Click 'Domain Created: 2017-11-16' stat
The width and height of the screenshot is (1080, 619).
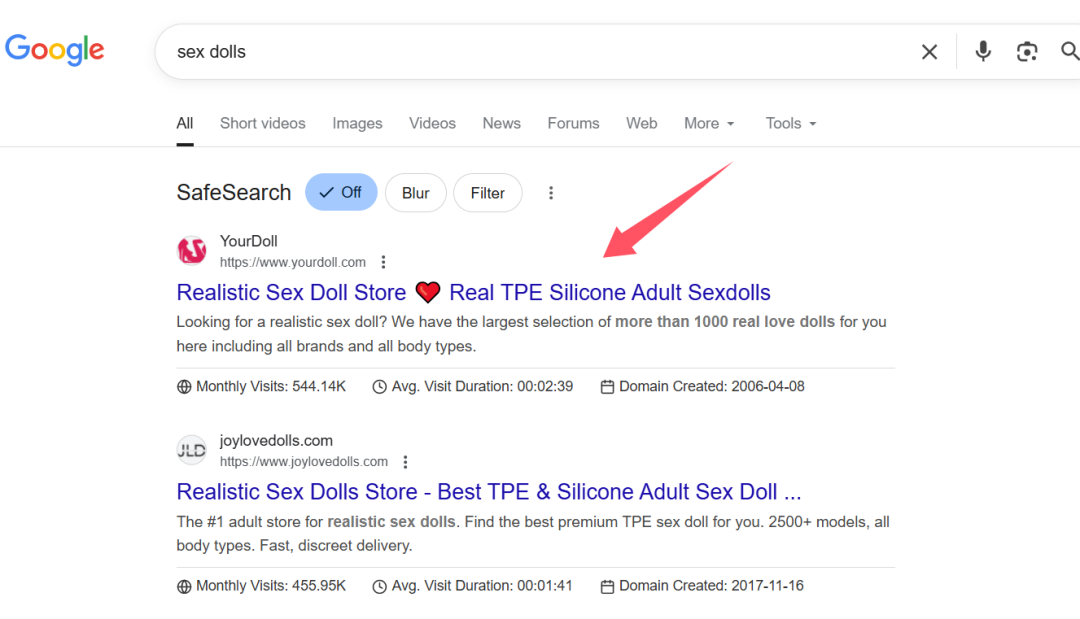(712, 586)
